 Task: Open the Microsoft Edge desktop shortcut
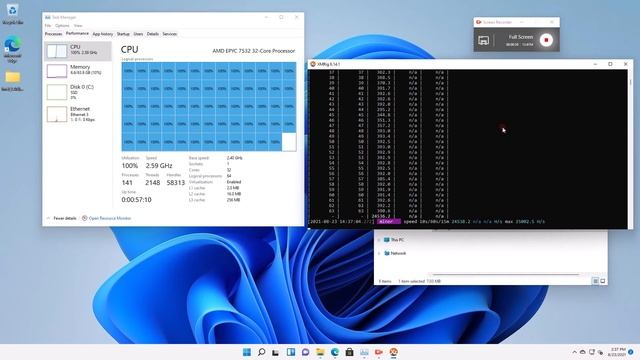pyautogui.click(x=12, y=49)
